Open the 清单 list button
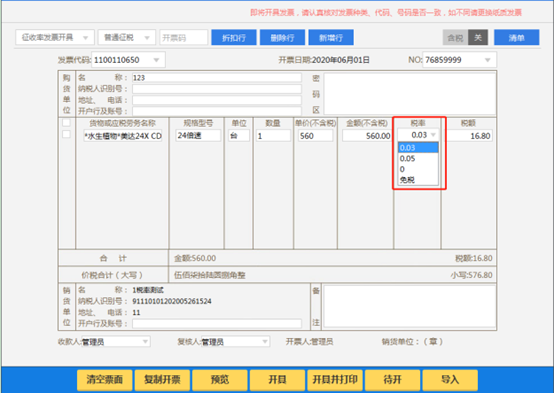Image resolution: width=554 pixels, height=393 pixels. coord(516,37)
